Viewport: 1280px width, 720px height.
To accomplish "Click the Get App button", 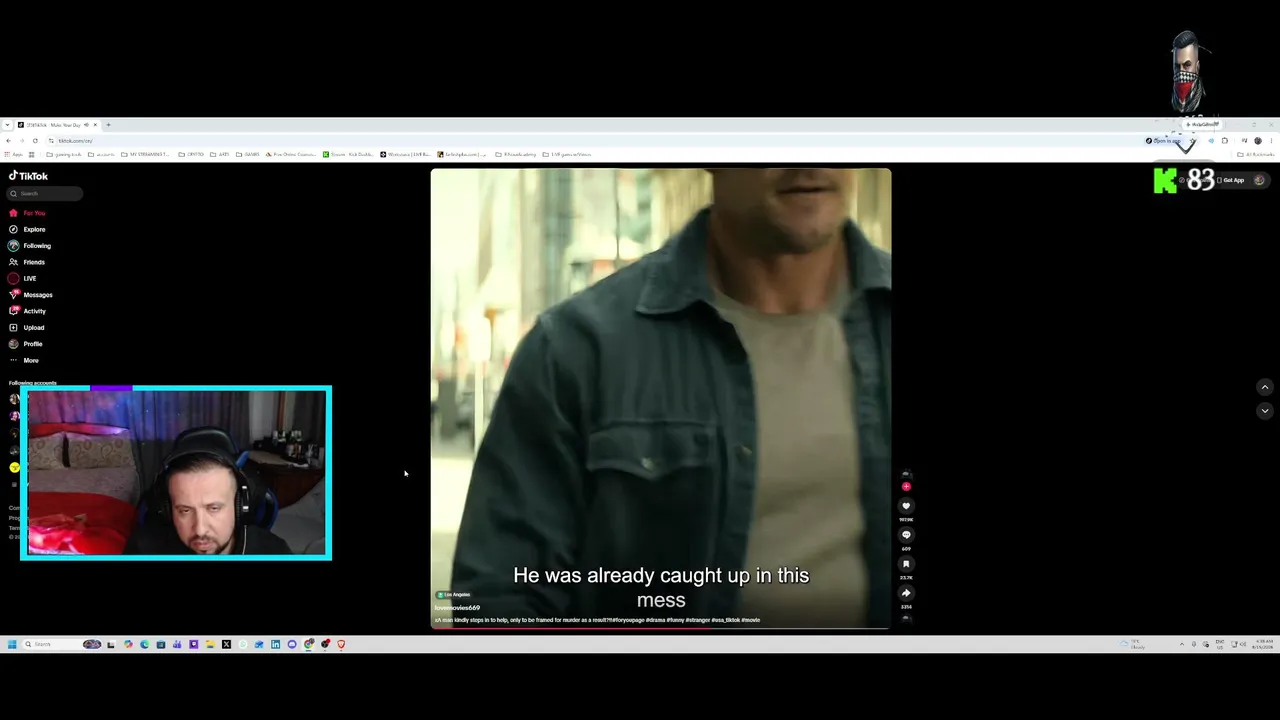I will 1231,180.
